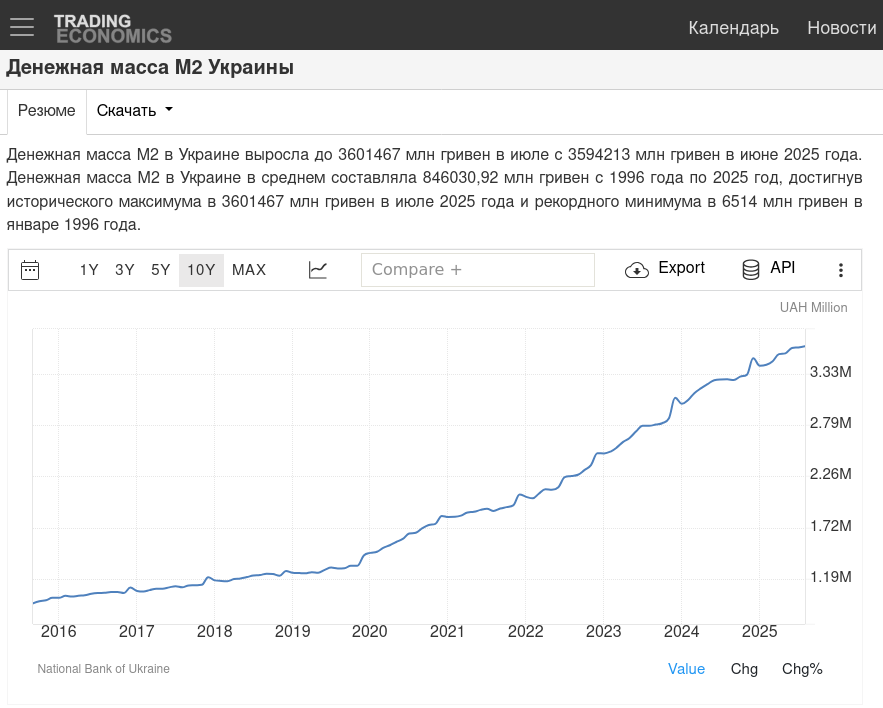Switch to the Резюме tab
Image resolution: width=883 pixels, height=708 pixels.
[47, 111]
